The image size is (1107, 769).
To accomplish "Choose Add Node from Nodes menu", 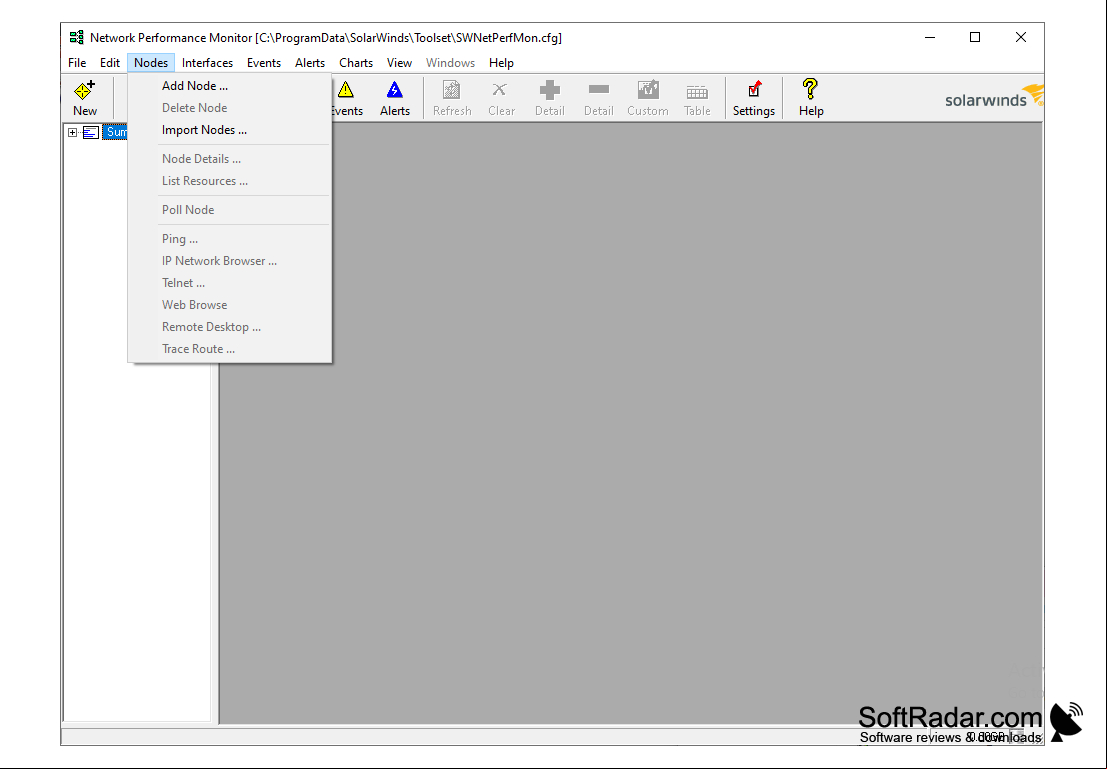I will coord(229,85).
